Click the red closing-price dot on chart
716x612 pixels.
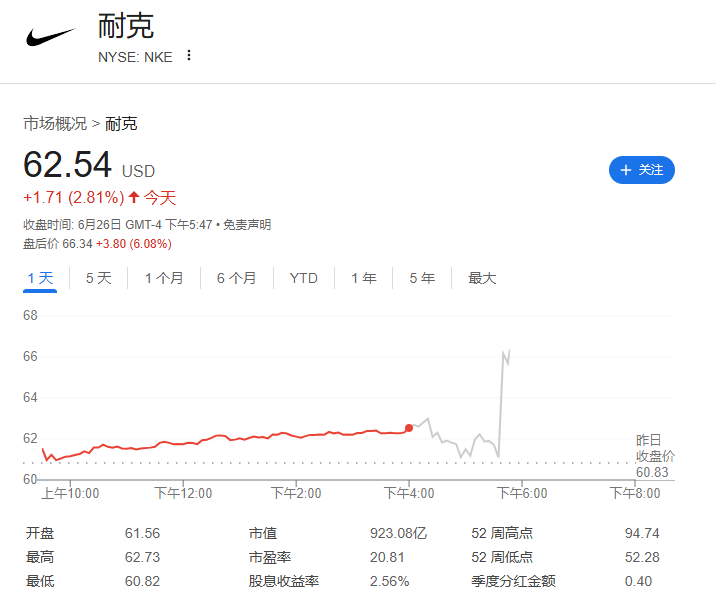point(409,428)
